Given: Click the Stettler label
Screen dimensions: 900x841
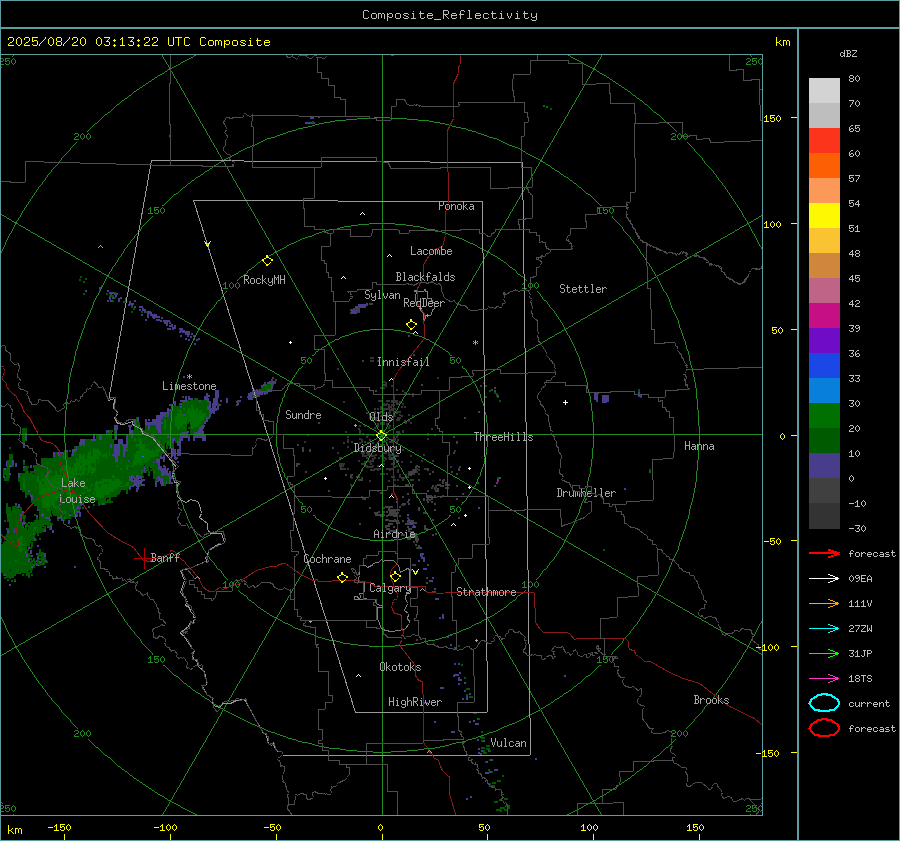Looking at the screenshot, I should tap(583, 289).
